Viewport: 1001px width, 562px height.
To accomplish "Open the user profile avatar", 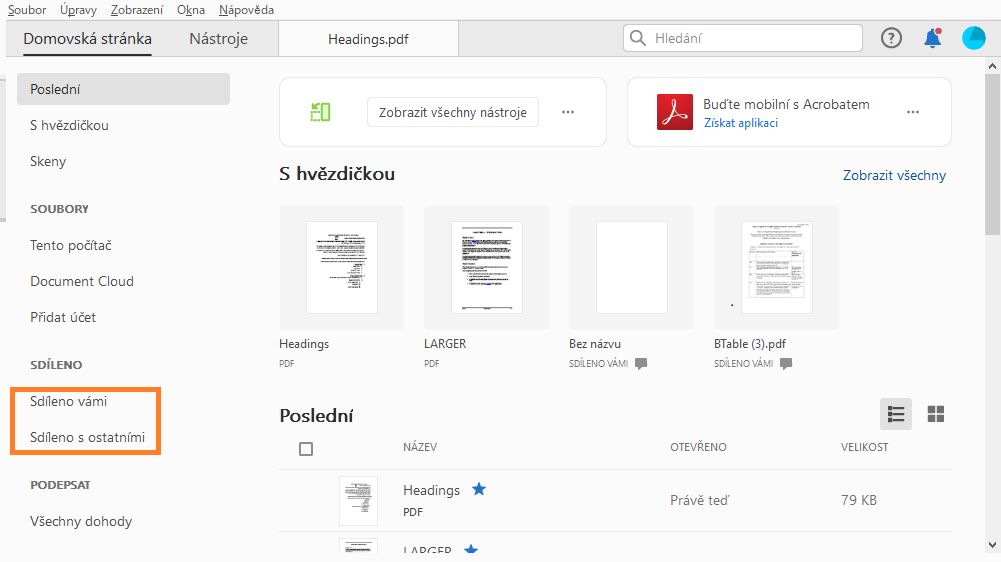I will coord(974,38).
